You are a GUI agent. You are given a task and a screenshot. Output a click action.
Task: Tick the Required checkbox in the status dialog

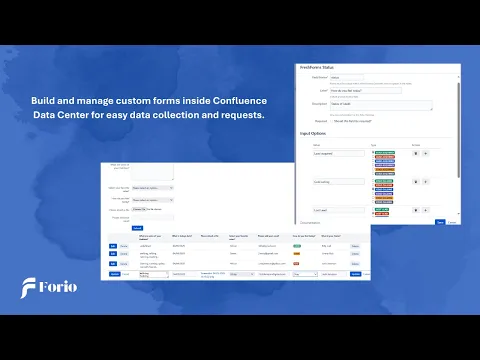pyautogui.click(x=331, y=121)
